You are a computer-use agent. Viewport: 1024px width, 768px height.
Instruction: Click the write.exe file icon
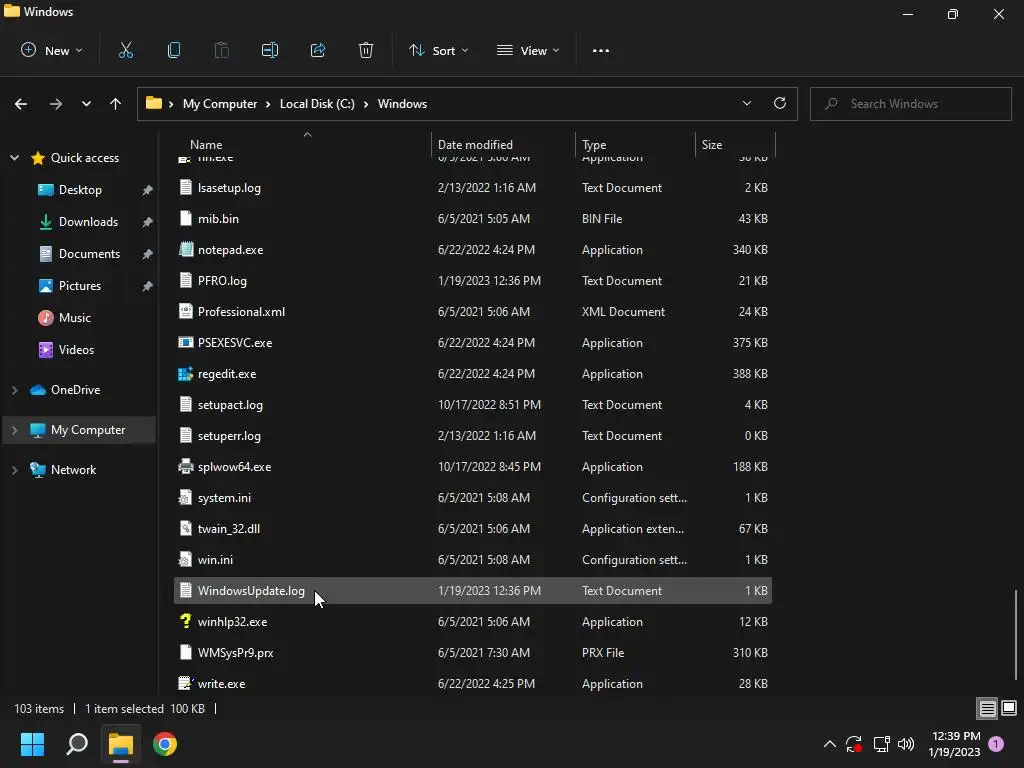pos(186,683)
